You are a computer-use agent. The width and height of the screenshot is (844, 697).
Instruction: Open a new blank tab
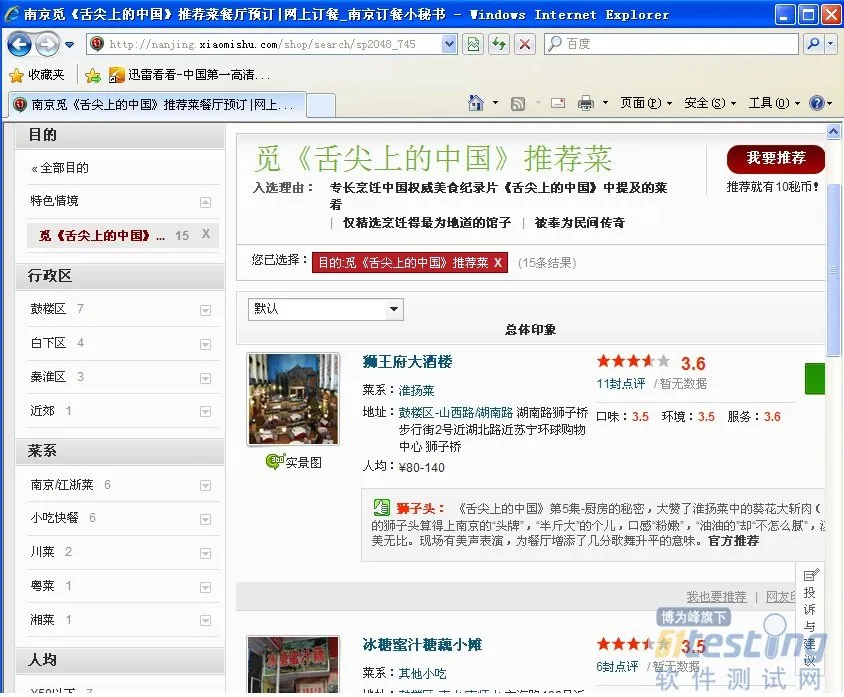[321, 105]
